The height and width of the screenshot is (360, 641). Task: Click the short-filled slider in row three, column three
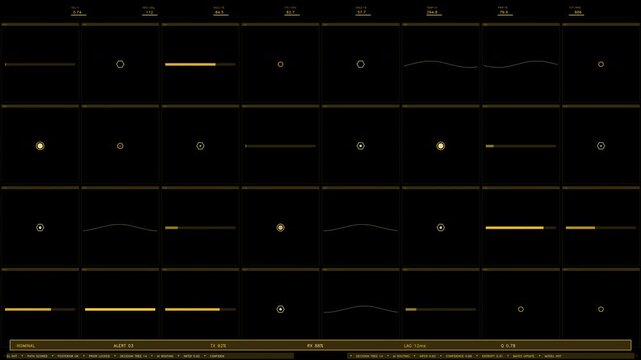click(x=200, y=228)
